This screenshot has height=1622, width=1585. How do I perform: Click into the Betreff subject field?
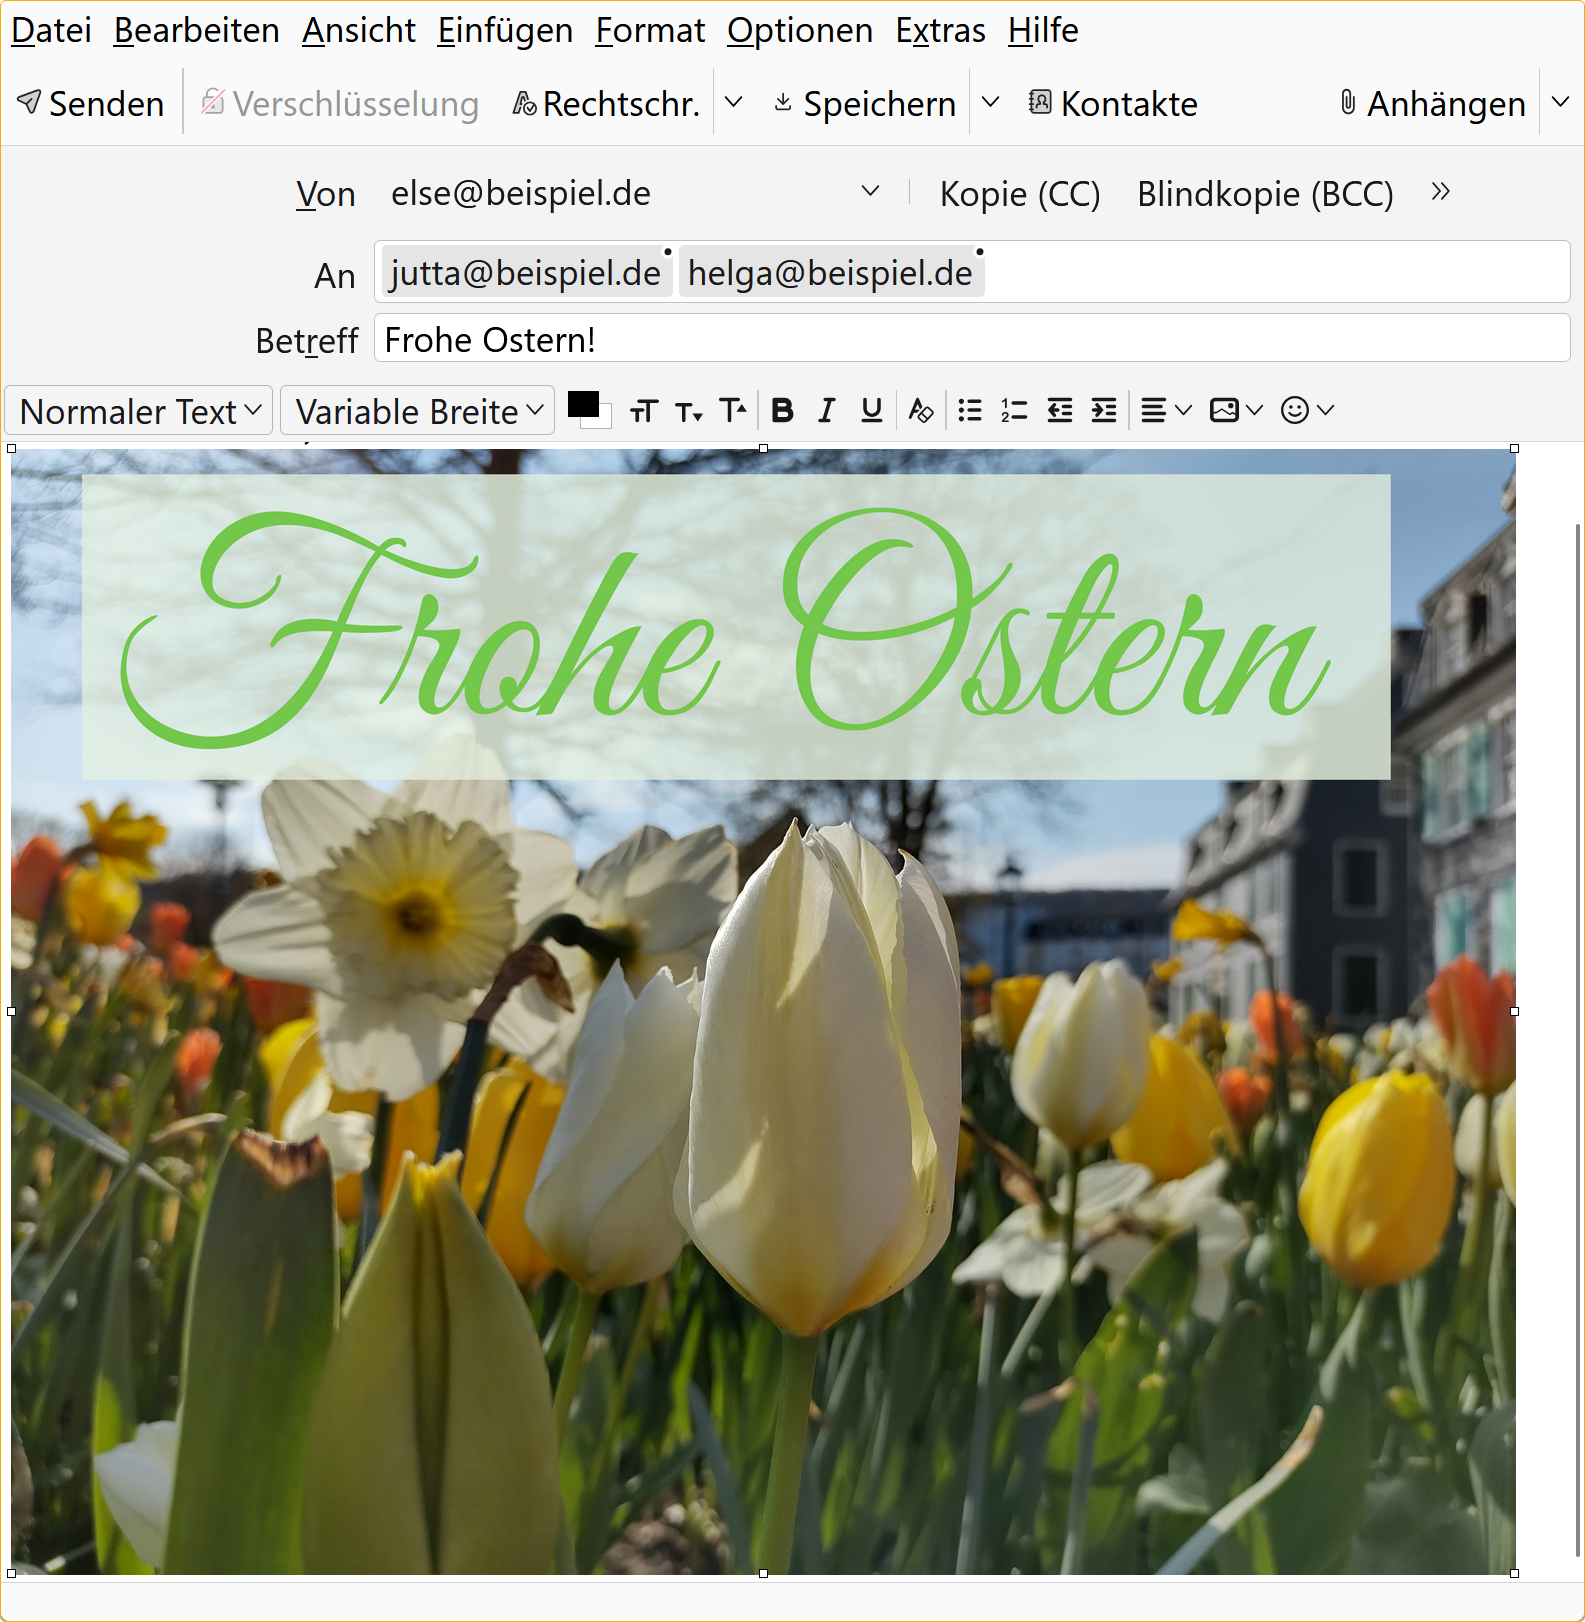970,339
